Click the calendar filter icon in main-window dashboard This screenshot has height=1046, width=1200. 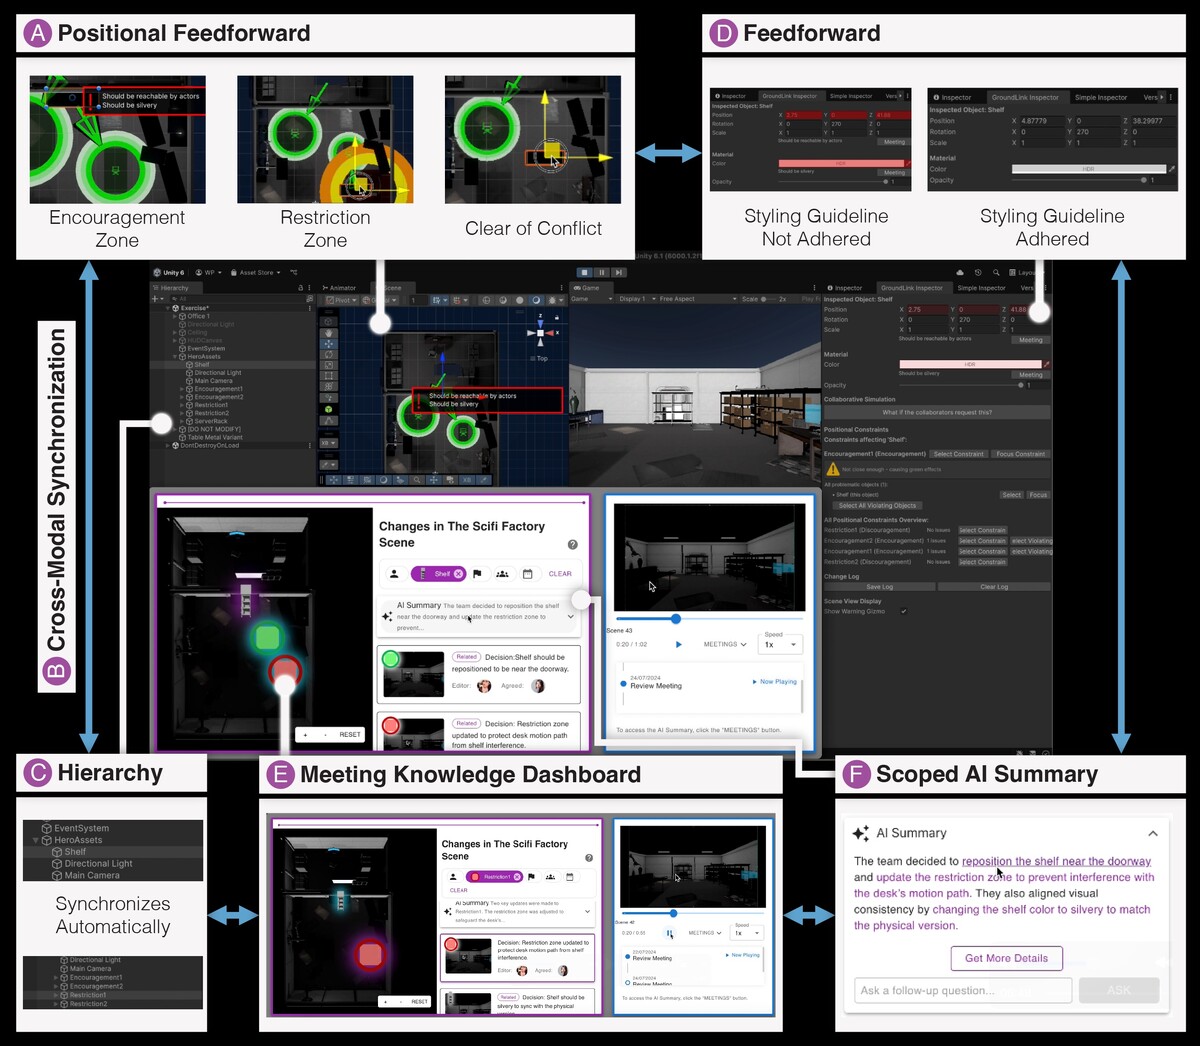pos(527,574)
